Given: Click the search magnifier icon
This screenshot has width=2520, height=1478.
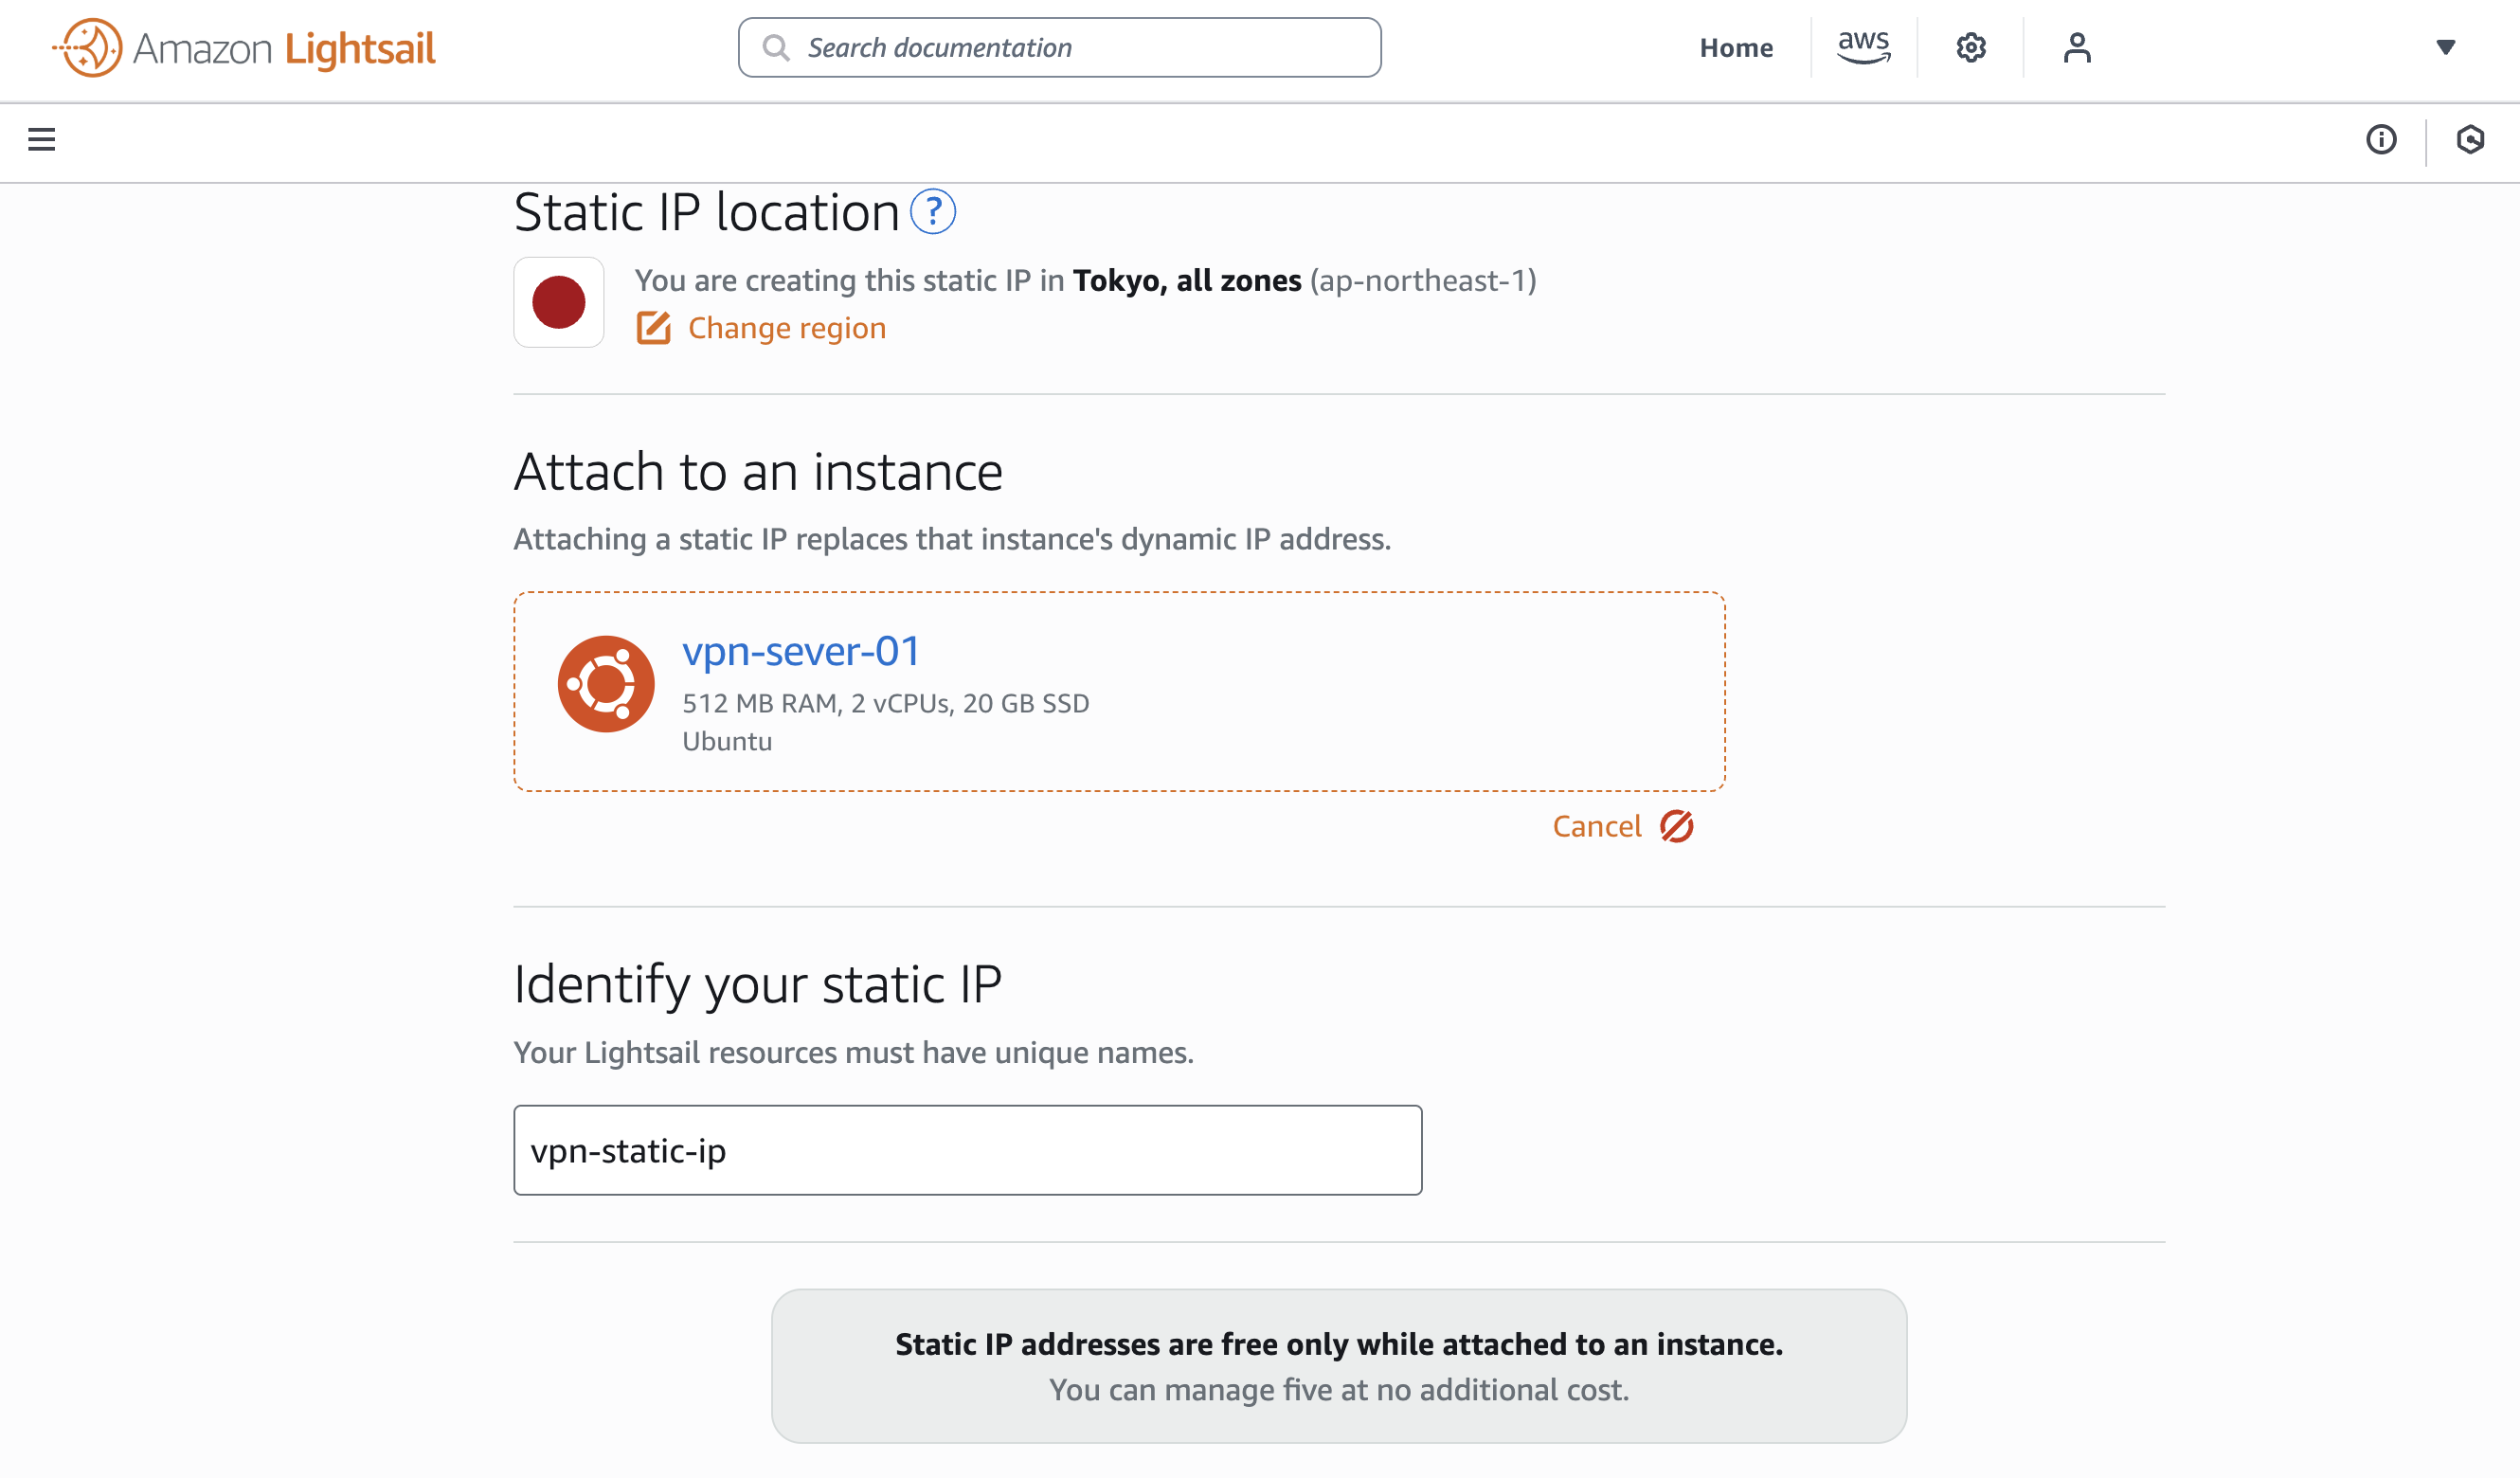Looking at the screenshot, I should 775,47.
